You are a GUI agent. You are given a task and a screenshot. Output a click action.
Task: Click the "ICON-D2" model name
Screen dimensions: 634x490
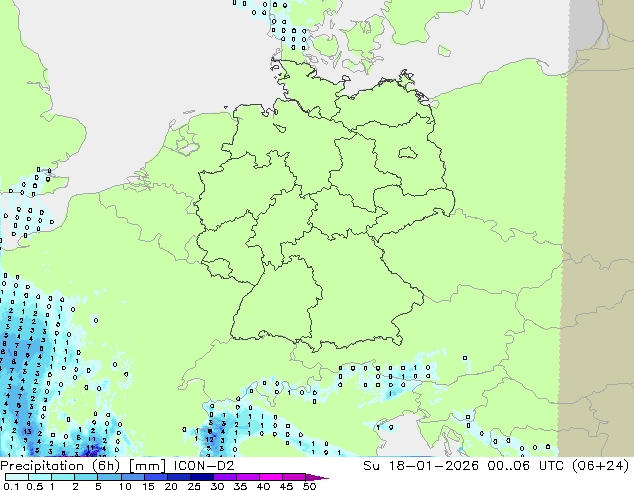pos(204,465)
